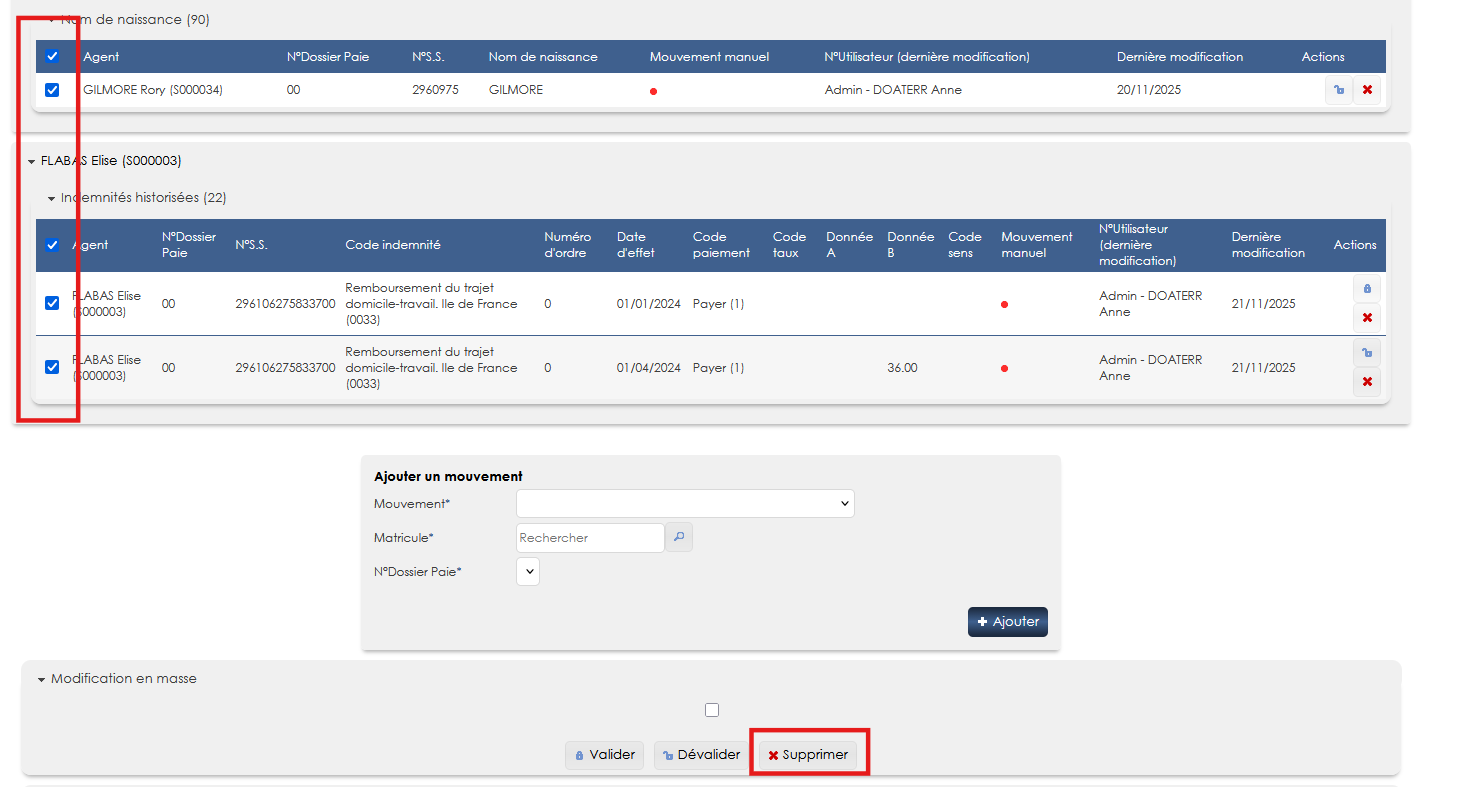
Task: Delete the GILMORE Rory row with red X
Action: [1367, 90]
